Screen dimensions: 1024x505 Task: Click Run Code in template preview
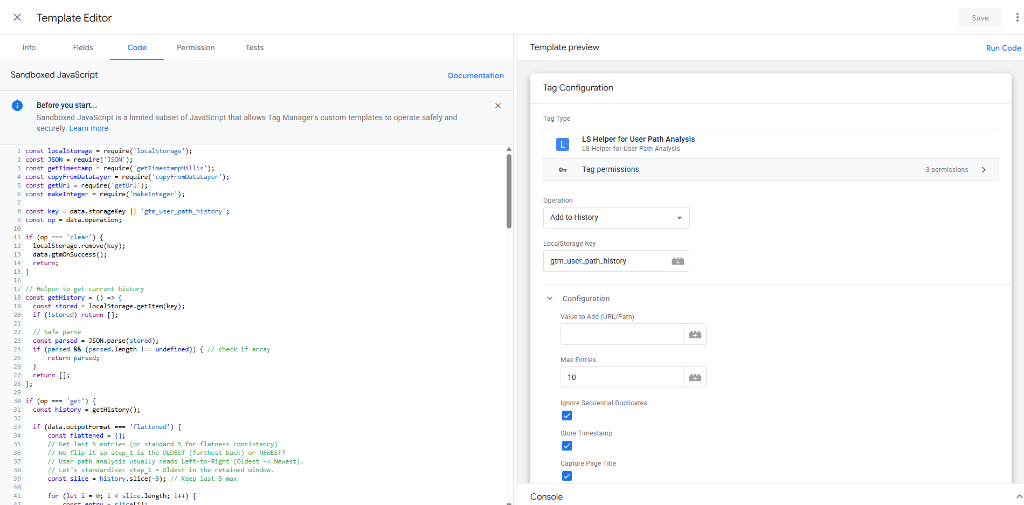1003,48
